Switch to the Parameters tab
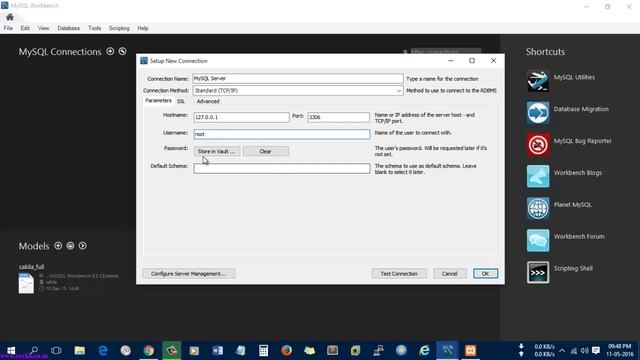Screen dimensions: 640x360 158,100
